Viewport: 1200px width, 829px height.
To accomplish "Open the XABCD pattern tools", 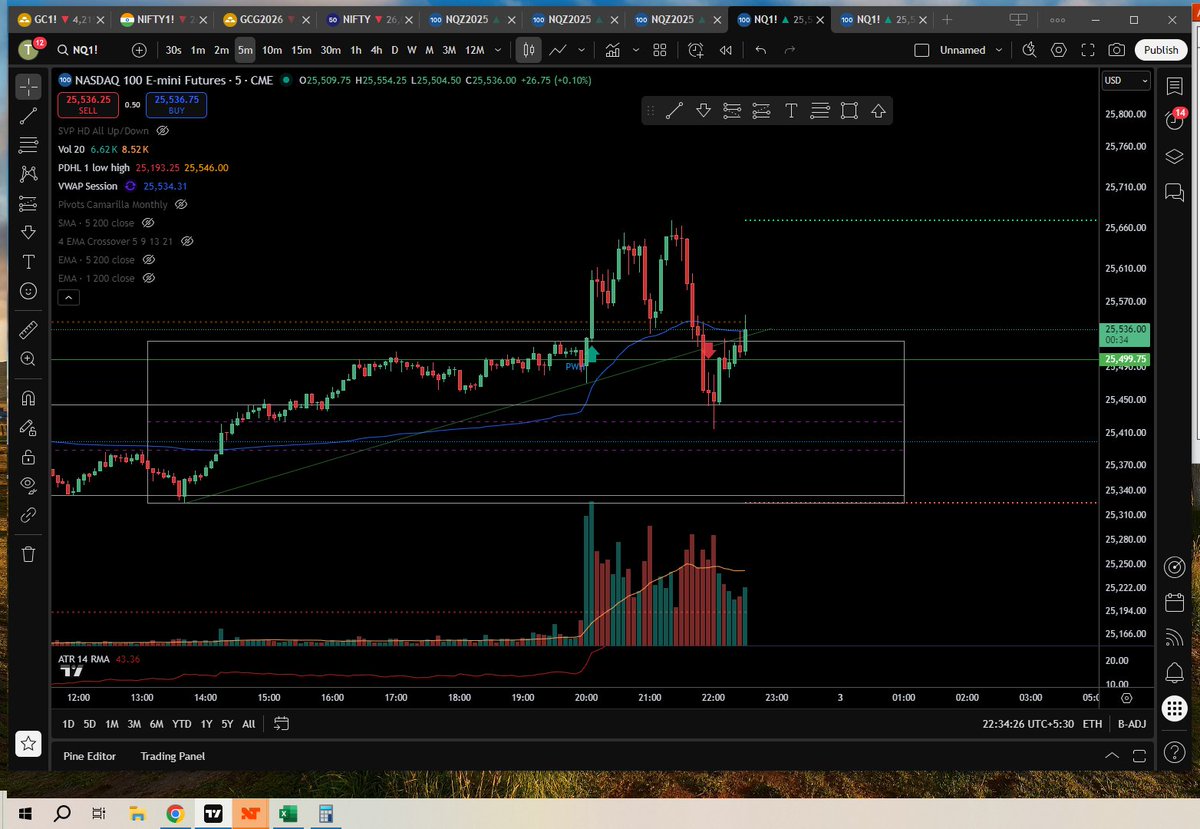I will [x=29, y=174].
